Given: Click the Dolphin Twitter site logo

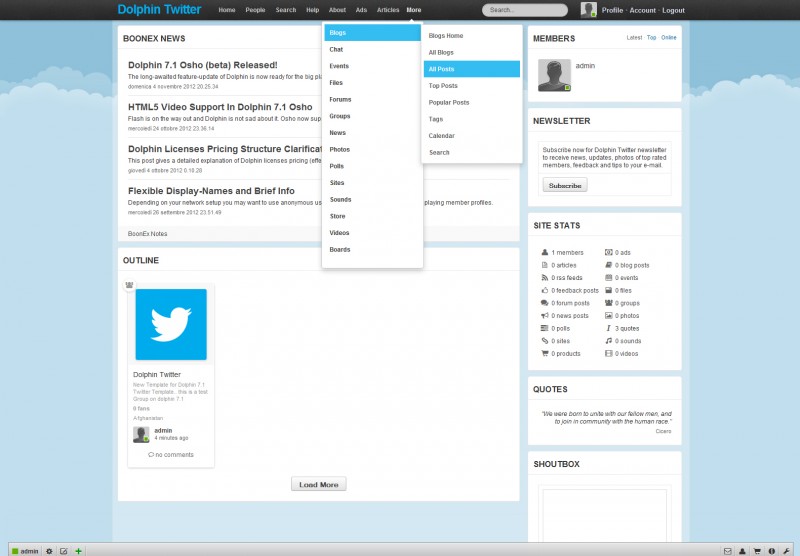Looking at the screenshot, I should pyautogui.click(x=159, y=10).
